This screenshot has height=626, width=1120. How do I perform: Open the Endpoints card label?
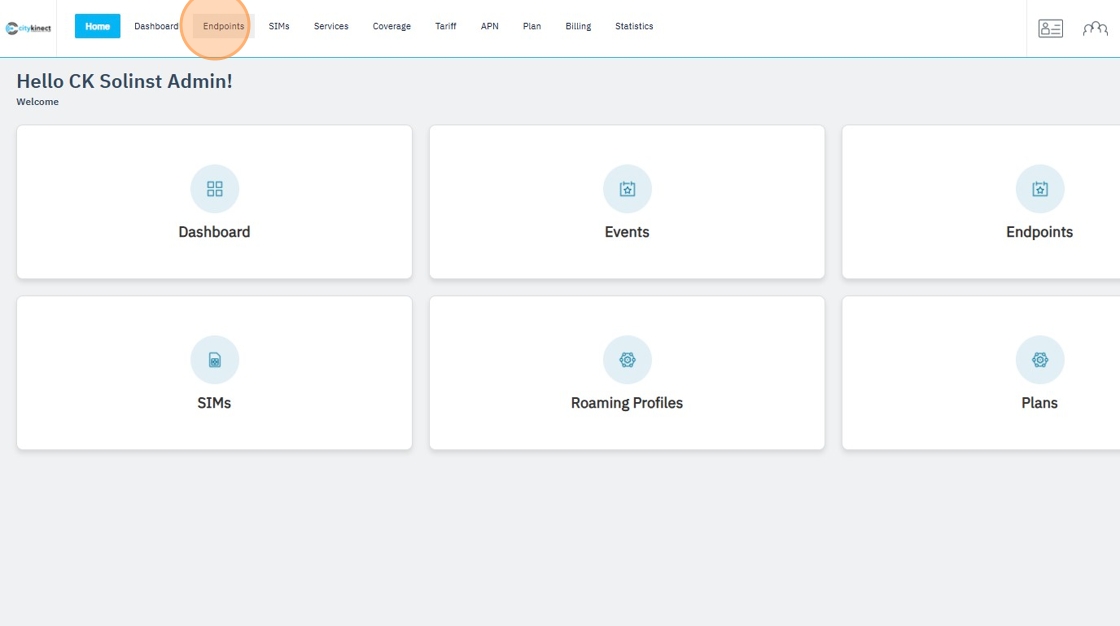(1039, 232)
